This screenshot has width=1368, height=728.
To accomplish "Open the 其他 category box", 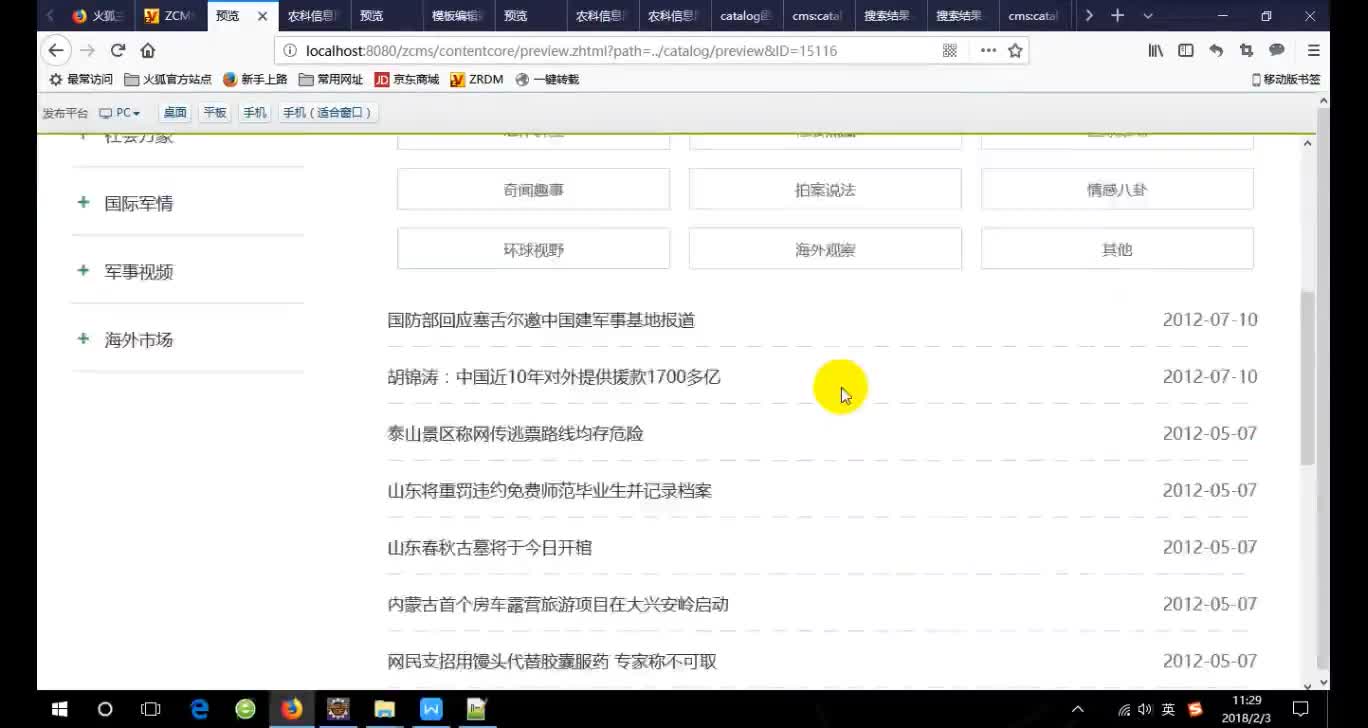I will (1117, 249).
